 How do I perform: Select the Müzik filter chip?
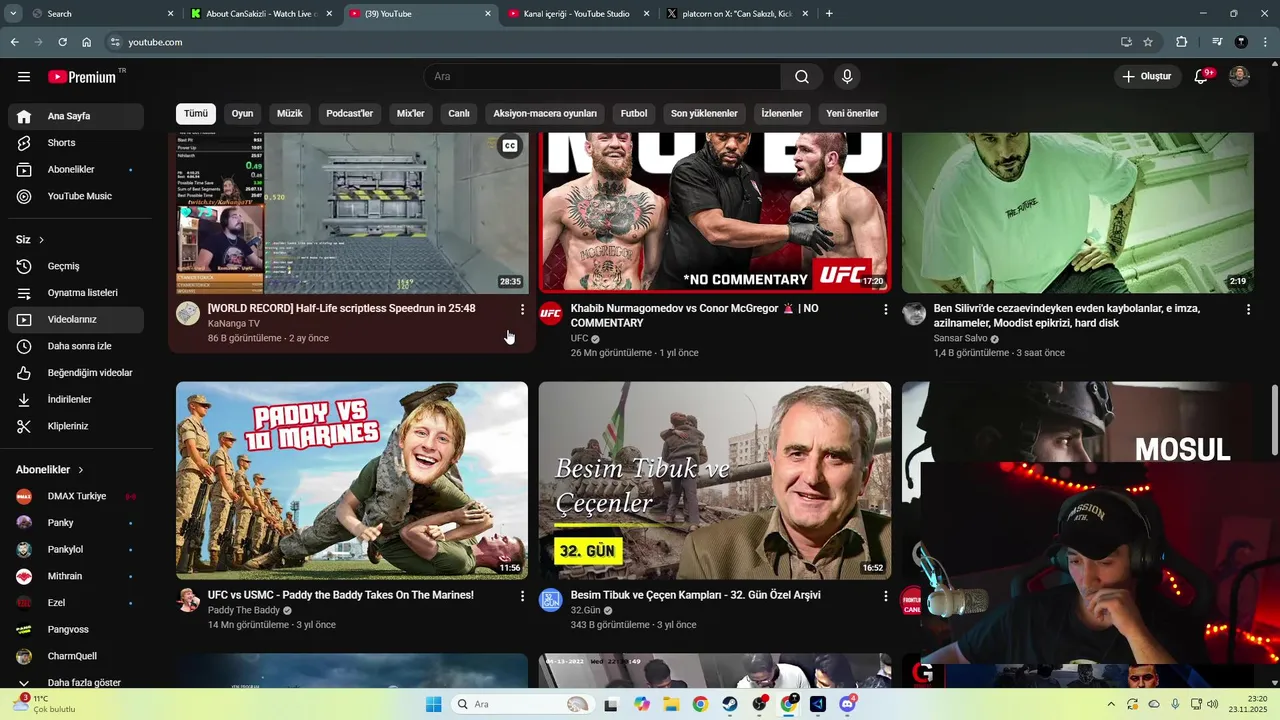(x=290, y=113)
